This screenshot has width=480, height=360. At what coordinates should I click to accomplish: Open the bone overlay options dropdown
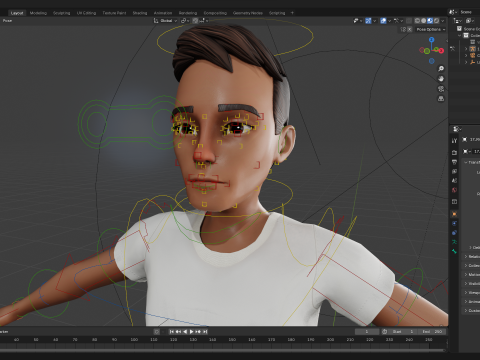click(398, 21)
